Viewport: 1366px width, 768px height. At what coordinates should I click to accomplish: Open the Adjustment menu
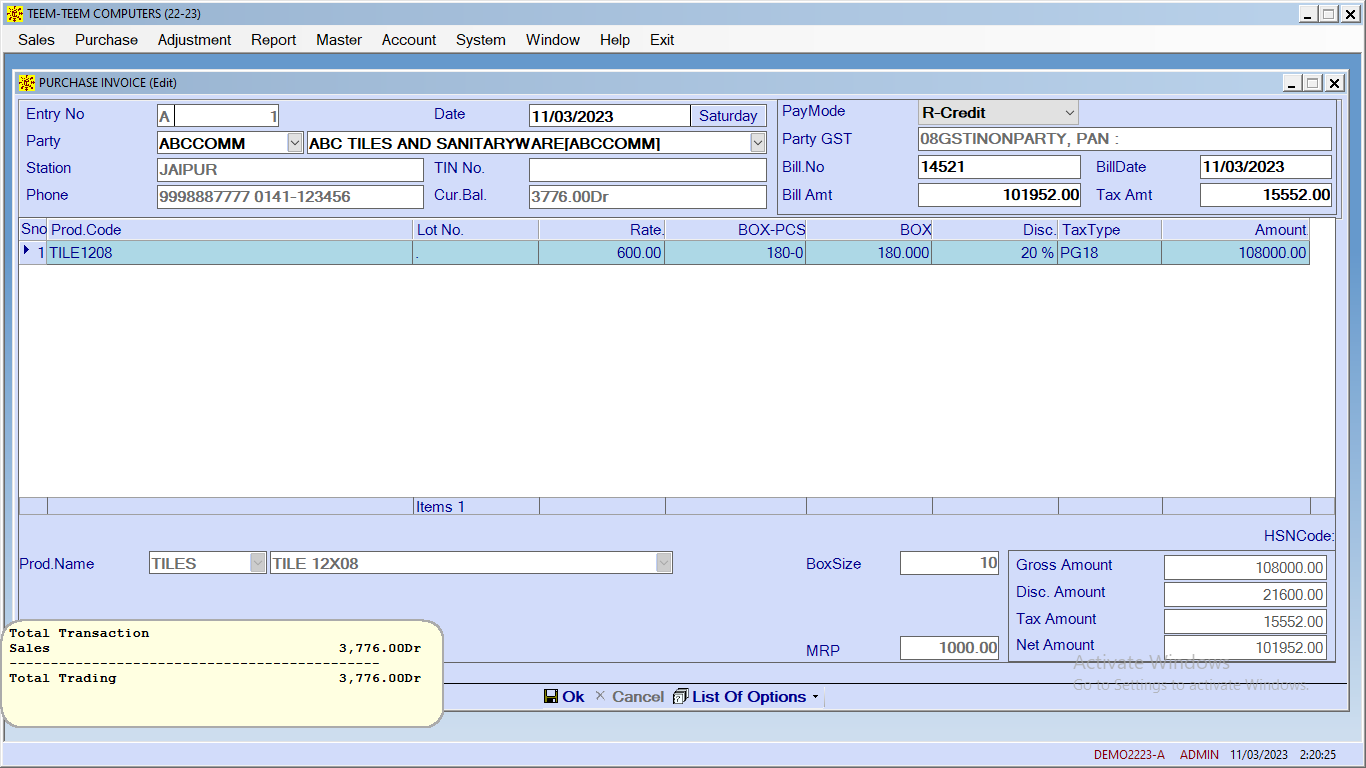click(x=194, y=40)
